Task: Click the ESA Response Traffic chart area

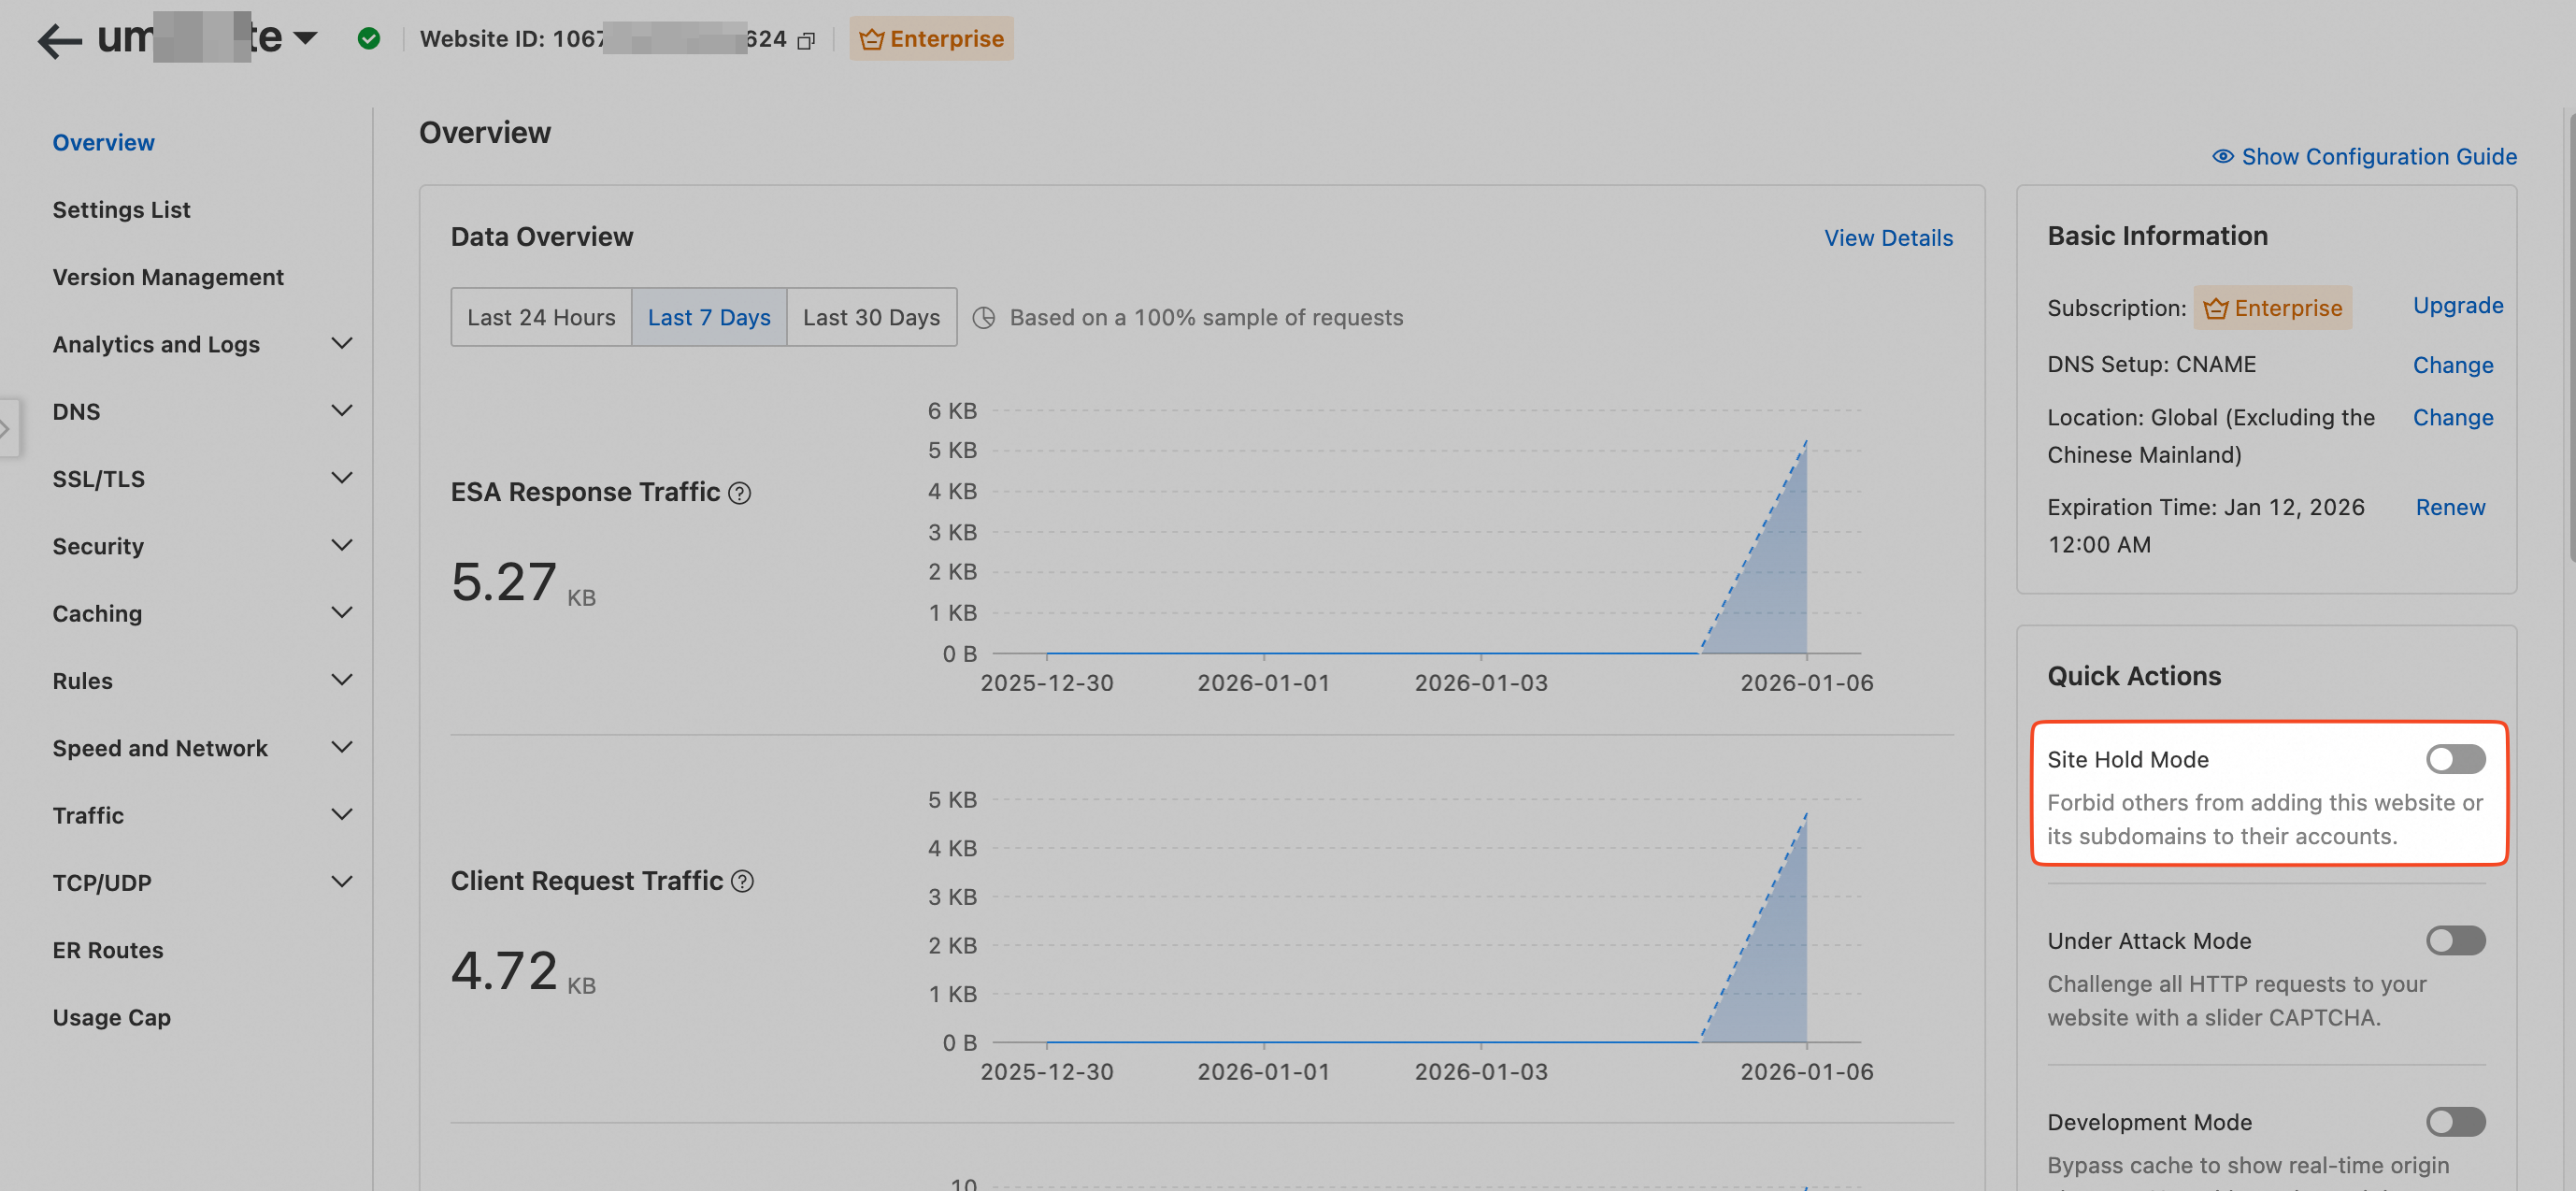Action: pyautogui.click(x=1426, y=532)
